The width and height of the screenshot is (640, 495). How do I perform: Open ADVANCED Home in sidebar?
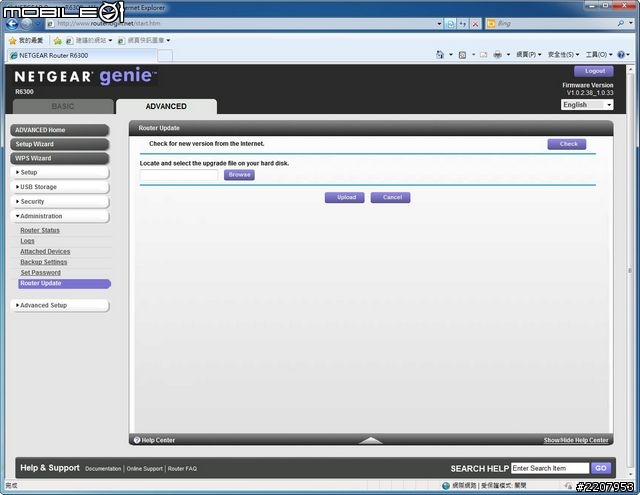[x=60, y=130]
